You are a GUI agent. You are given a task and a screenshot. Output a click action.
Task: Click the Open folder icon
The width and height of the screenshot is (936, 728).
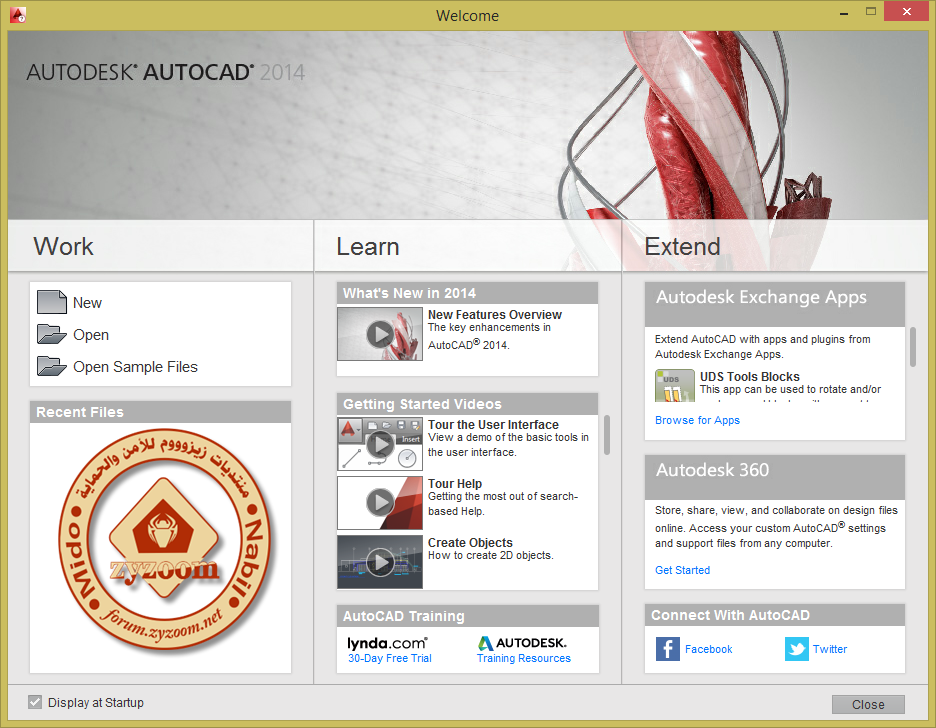point(52,334)
